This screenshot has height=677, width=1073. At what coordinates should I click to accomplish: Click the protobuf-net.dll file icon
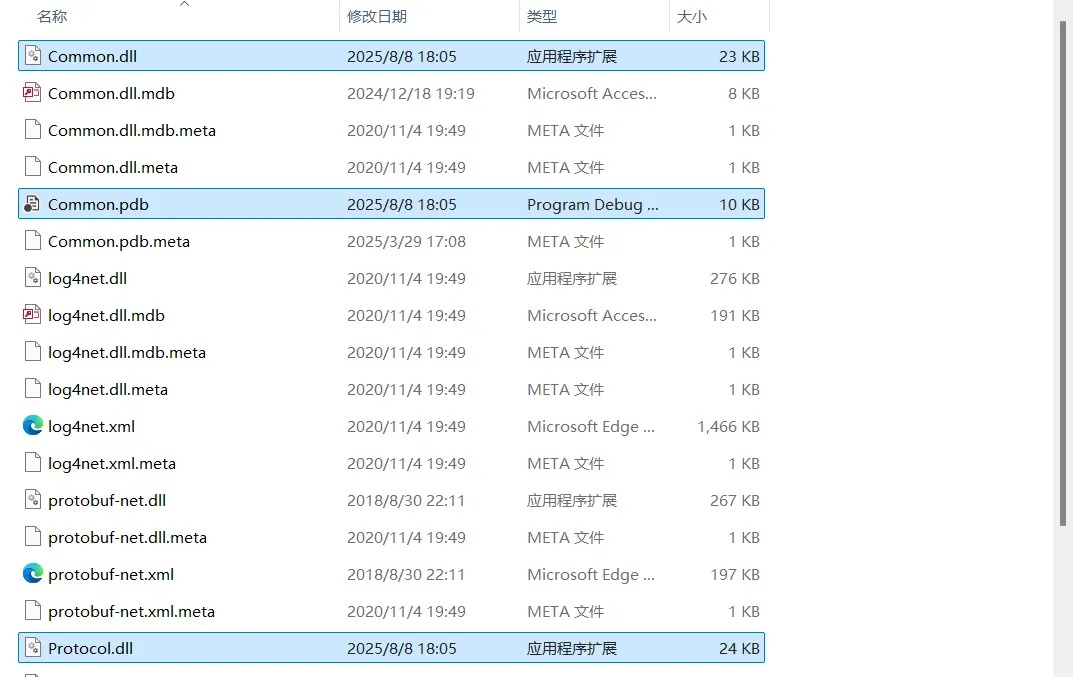click(x=33, y=500)
